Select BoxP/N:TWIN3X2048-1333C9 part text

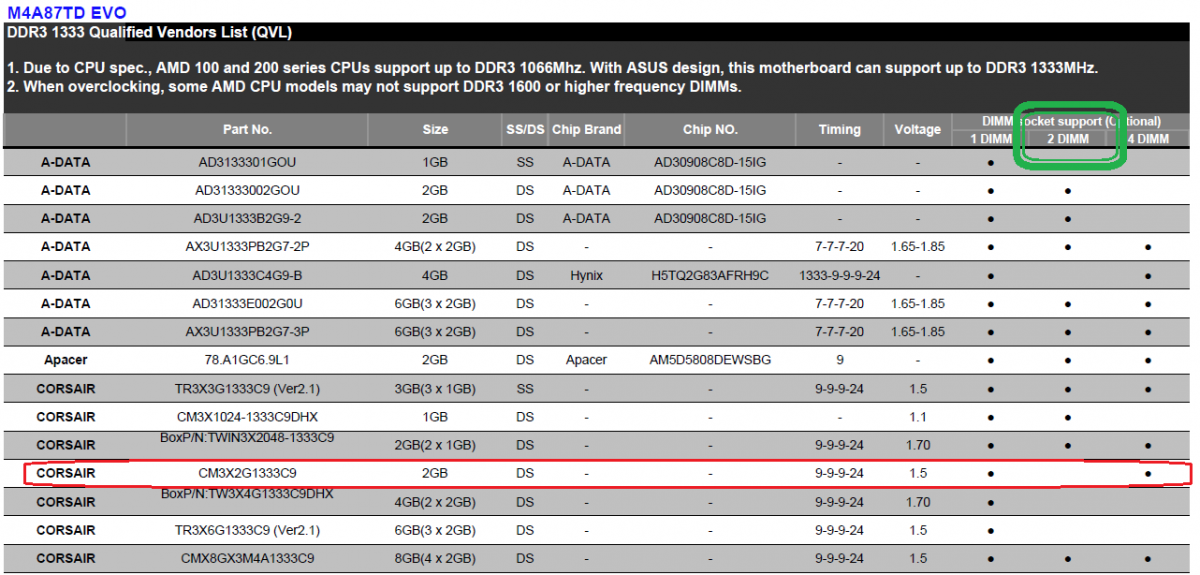click(247, 437)
